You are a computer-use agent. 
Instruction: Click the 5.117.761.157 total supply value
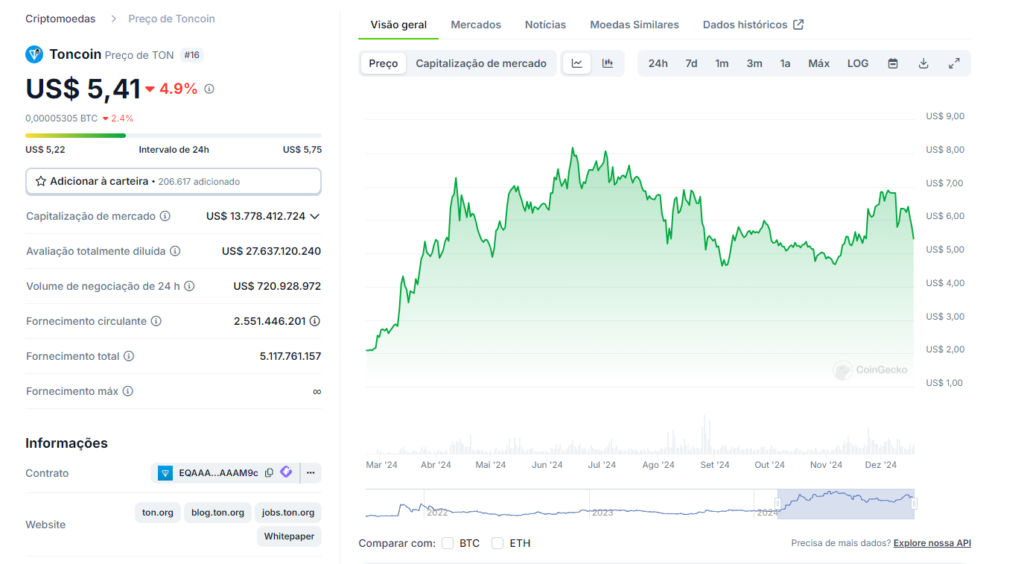click(x=290, y=356)
